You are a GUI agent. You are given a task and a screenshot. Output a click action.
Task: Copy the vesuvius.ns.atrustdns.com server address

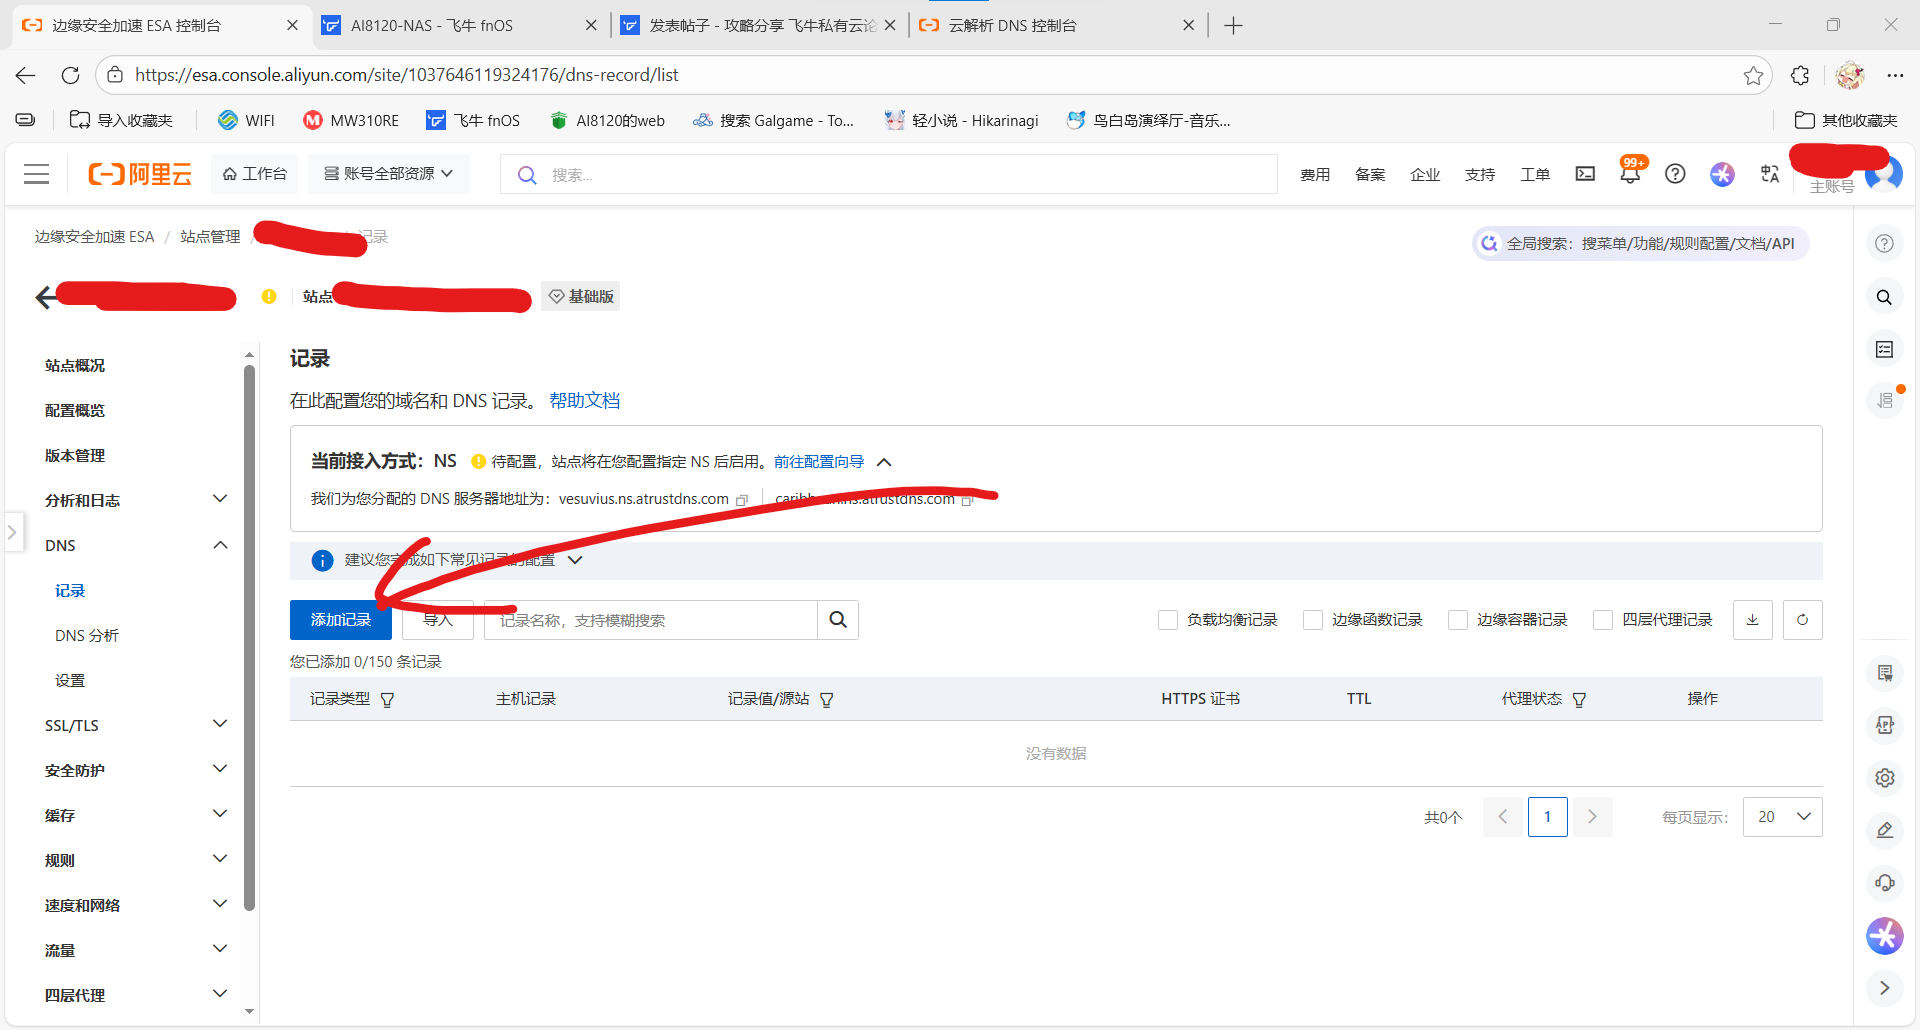point(742,500)
